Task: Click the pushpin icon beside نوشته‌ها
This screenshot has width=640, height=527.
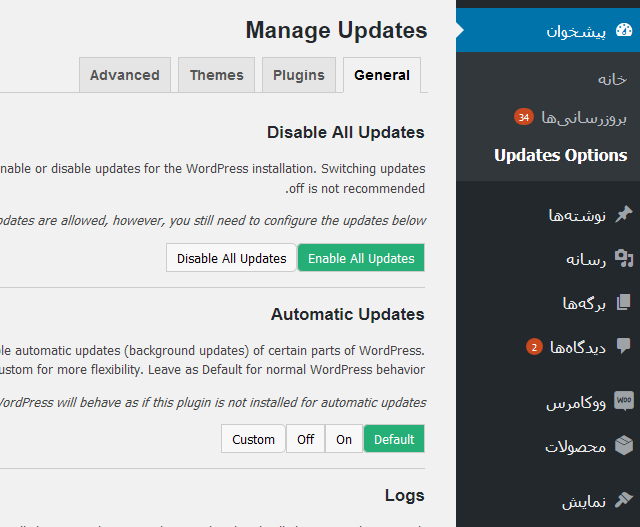Action: tap(624, 214)
